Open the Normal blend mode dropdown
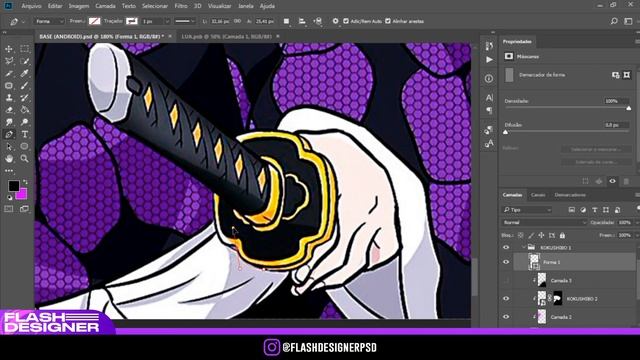 544,222
